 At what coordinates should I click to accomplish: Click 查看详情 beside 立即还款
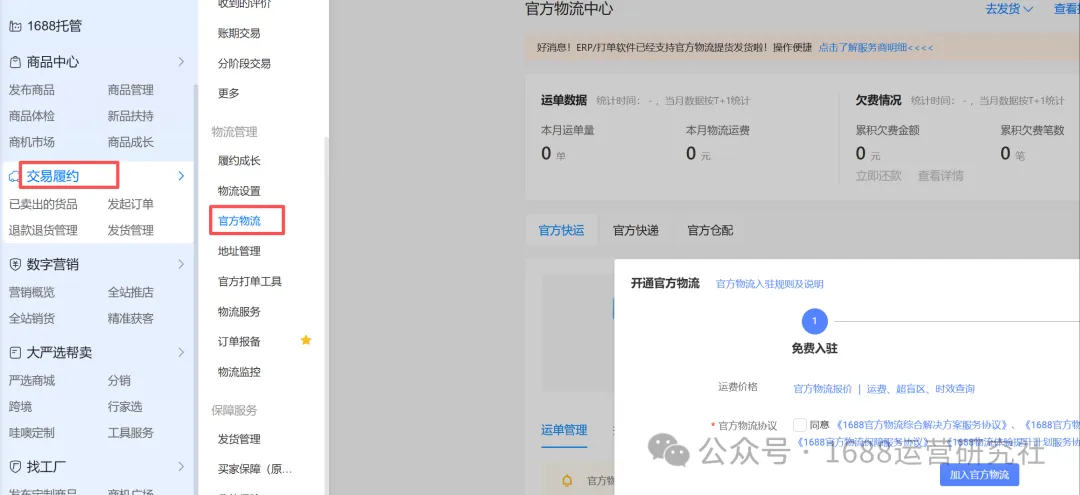[x=940, y=176]
